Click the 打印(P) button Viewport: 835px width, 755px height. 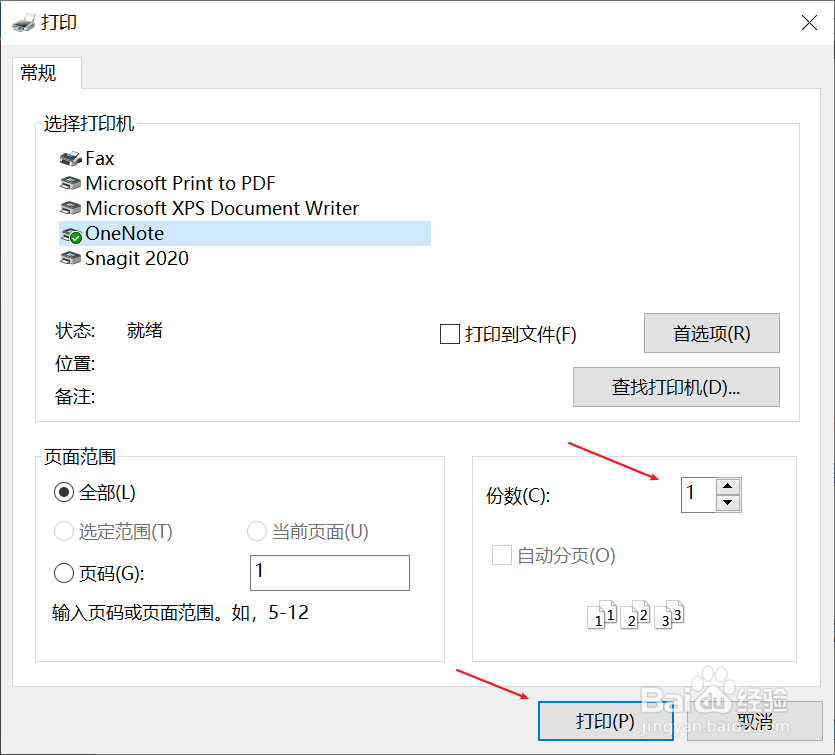click(x=605, y=721)
